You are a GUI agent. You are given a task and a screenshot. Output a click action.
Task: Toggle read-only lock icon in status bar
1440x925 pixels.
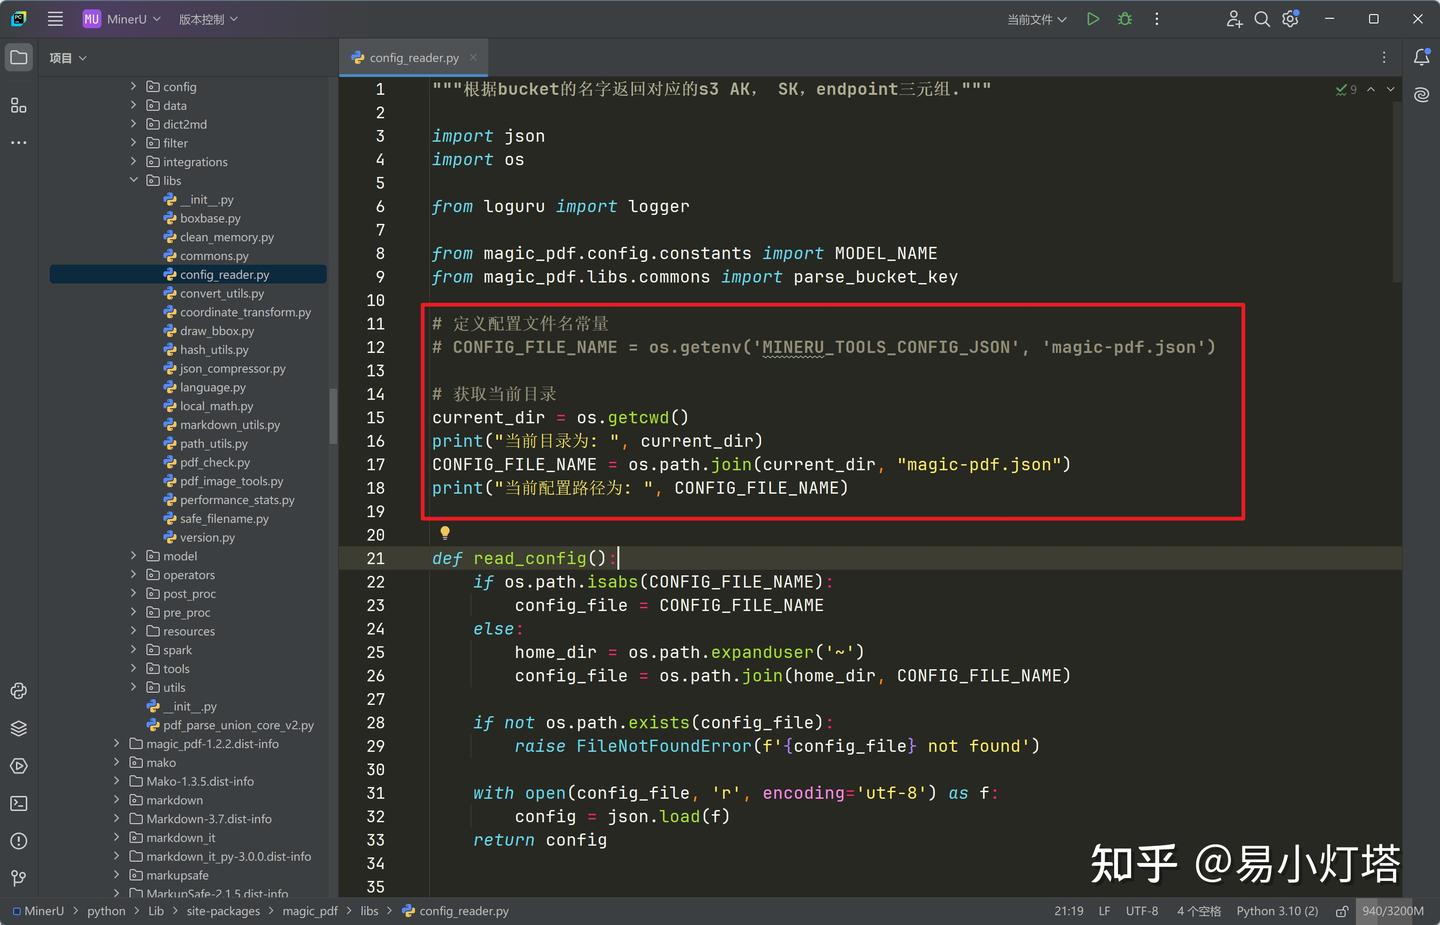pos(1342,911)
